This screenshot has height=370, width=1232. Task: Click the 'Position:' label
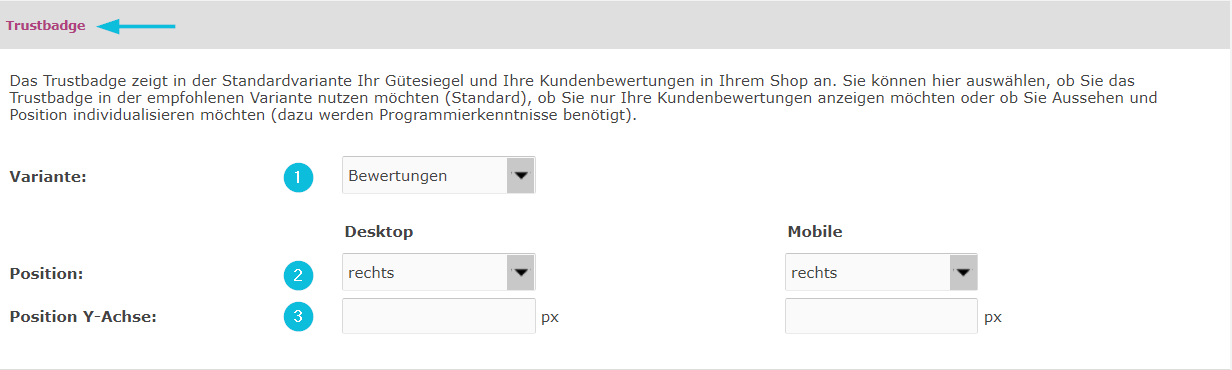[x=45, y=273]
